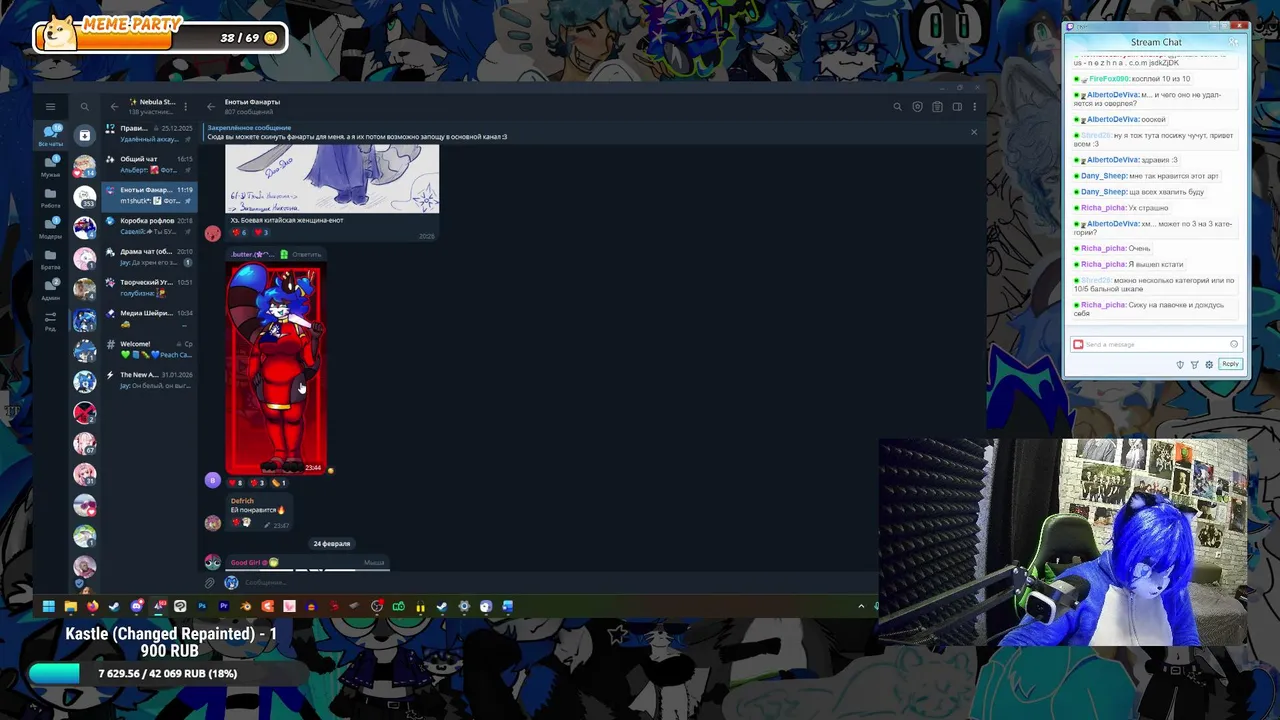Select the Модеры folder tab
The image size is (1280, 720).
(50, 228)
